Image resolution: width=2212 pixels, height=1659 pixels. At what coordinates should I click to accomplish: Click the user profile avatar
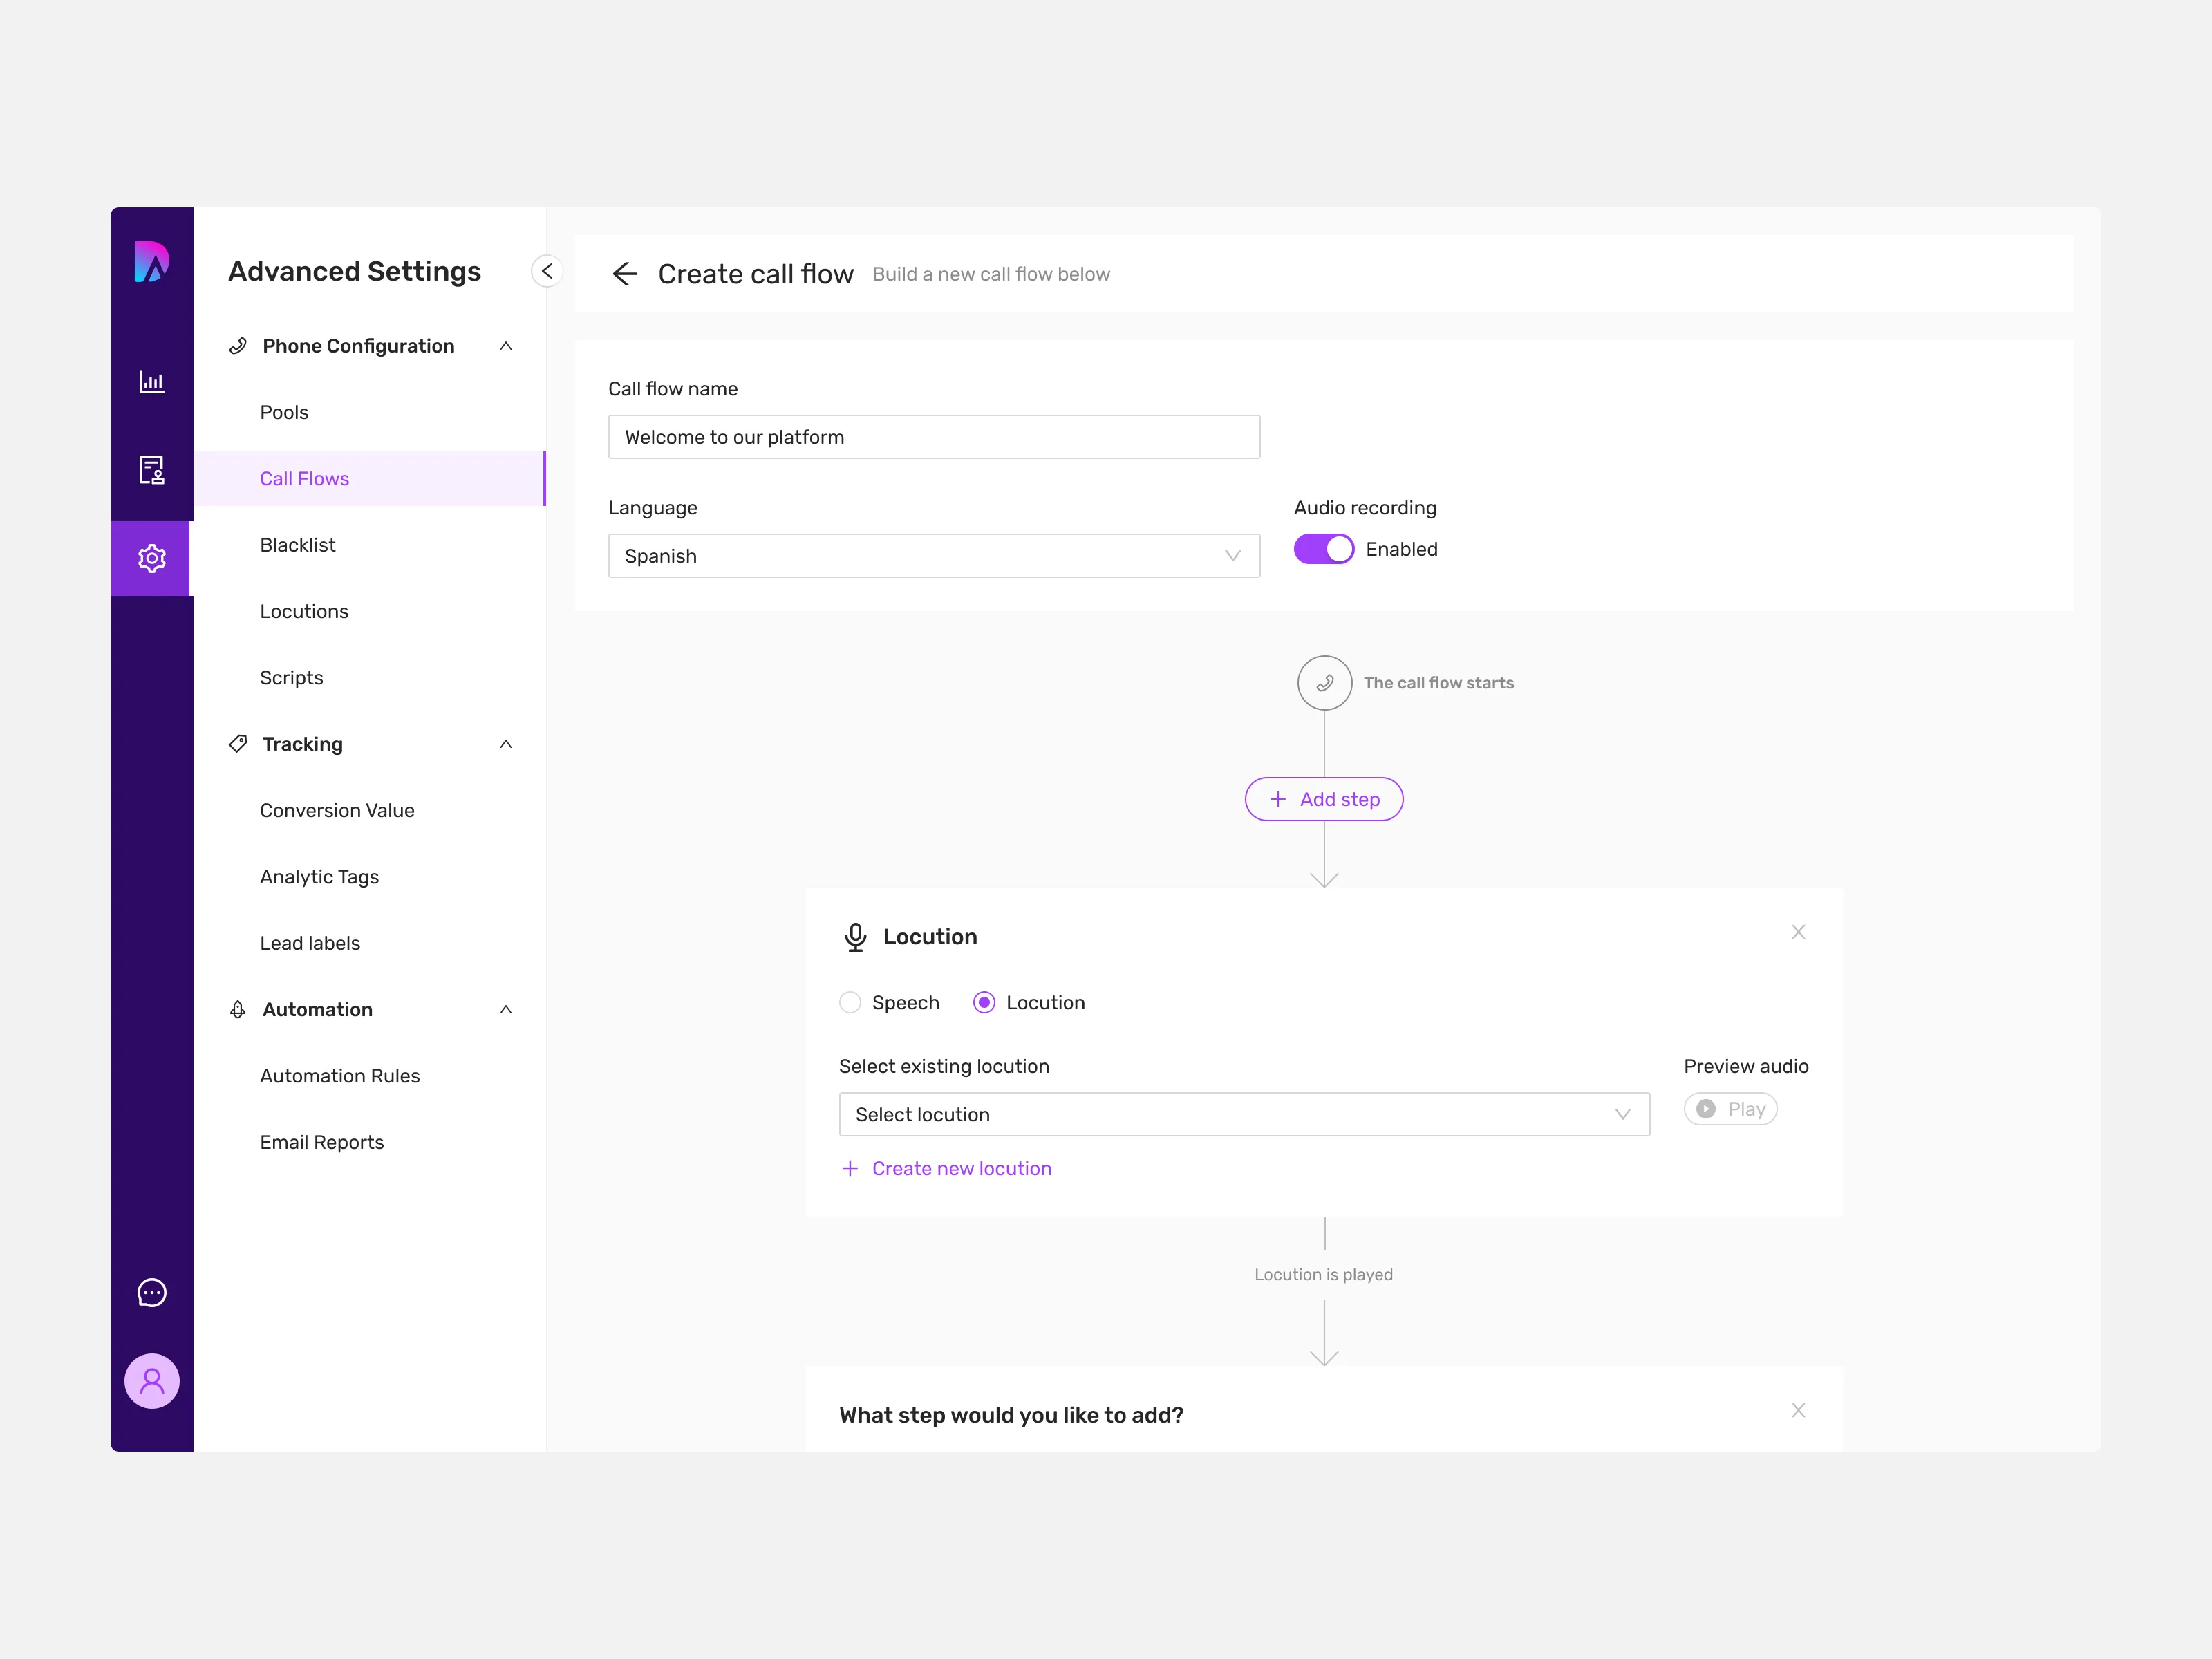click(x=151, y=1381)
